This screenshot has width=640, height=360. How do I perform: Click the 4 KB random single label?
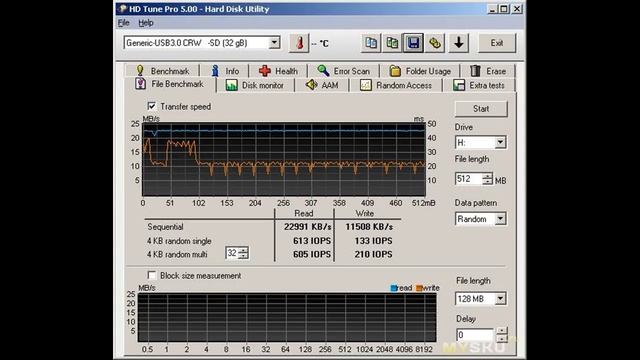(179, 241)
